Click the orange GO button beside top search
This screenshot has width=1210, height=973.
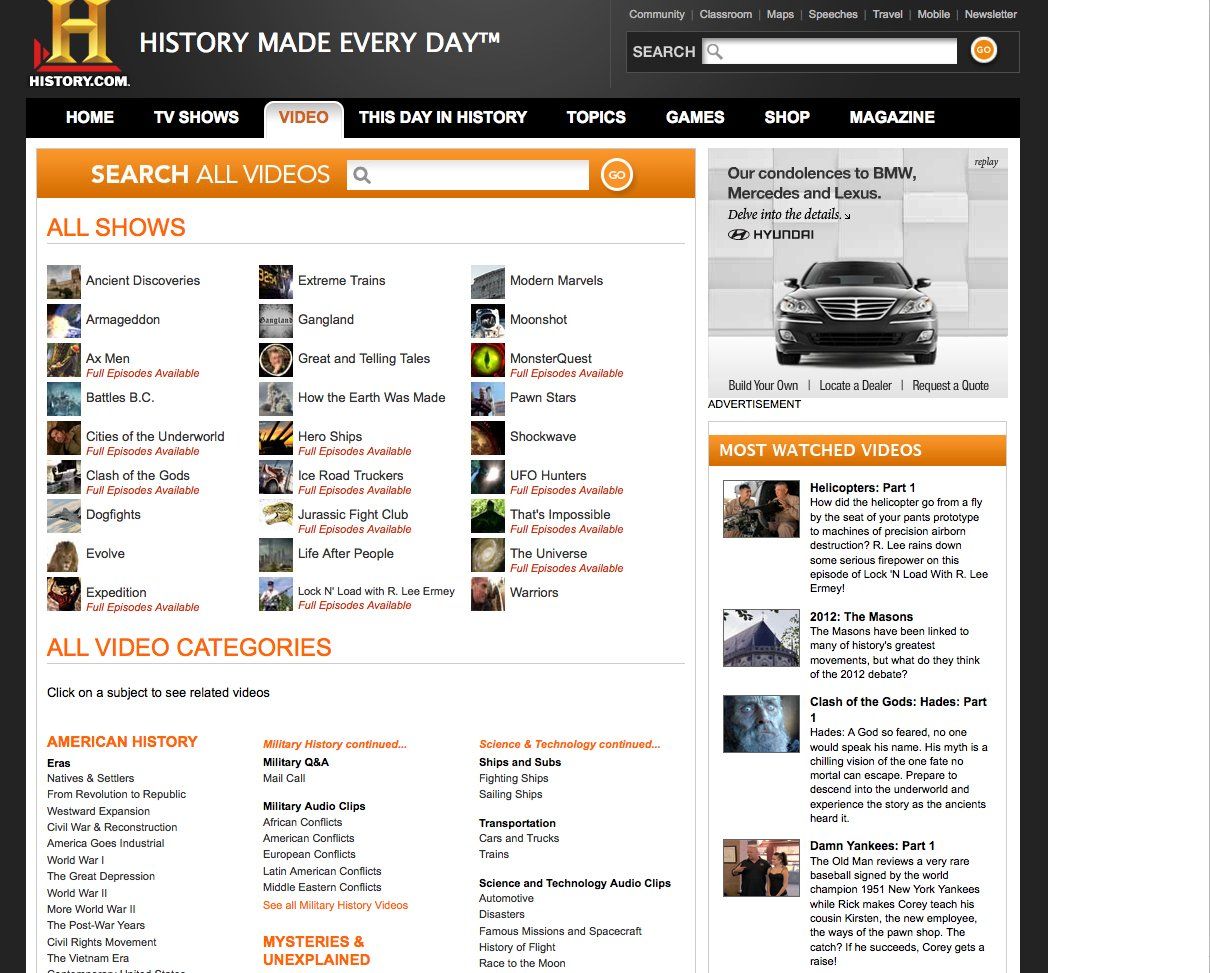pos(983,50)
